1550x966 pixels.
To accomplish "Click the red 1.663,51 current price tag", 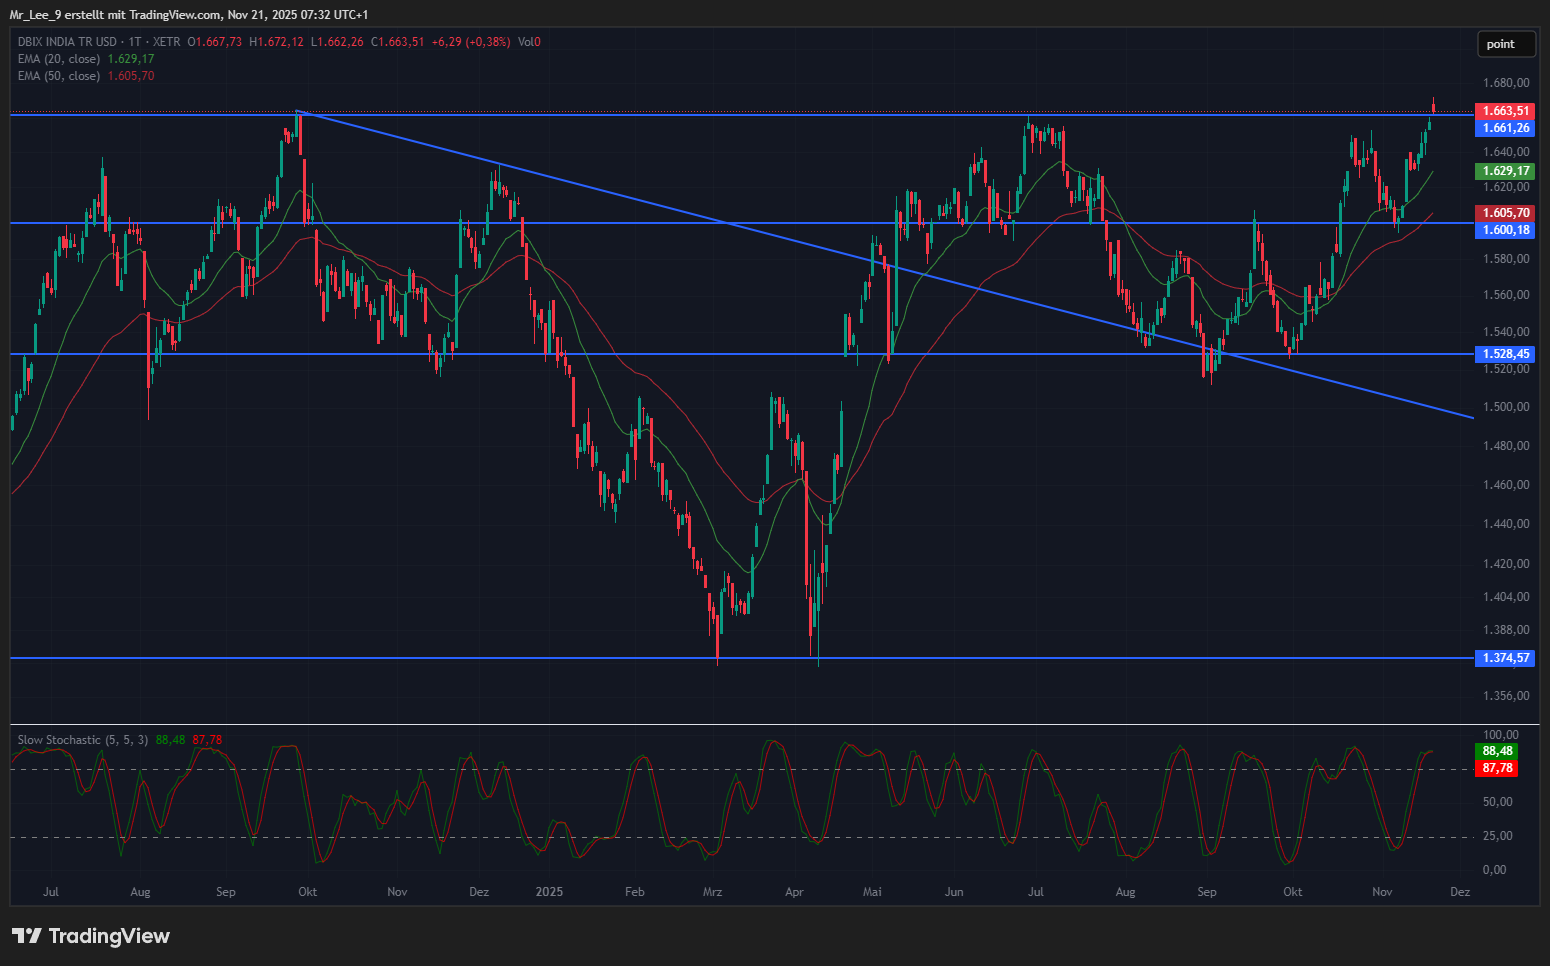I will pyautogui.click(x=1504, y=111).
